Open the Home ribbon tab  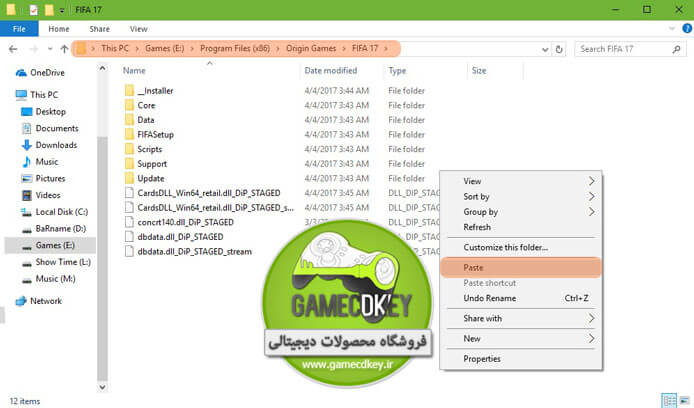pos(59,29)
